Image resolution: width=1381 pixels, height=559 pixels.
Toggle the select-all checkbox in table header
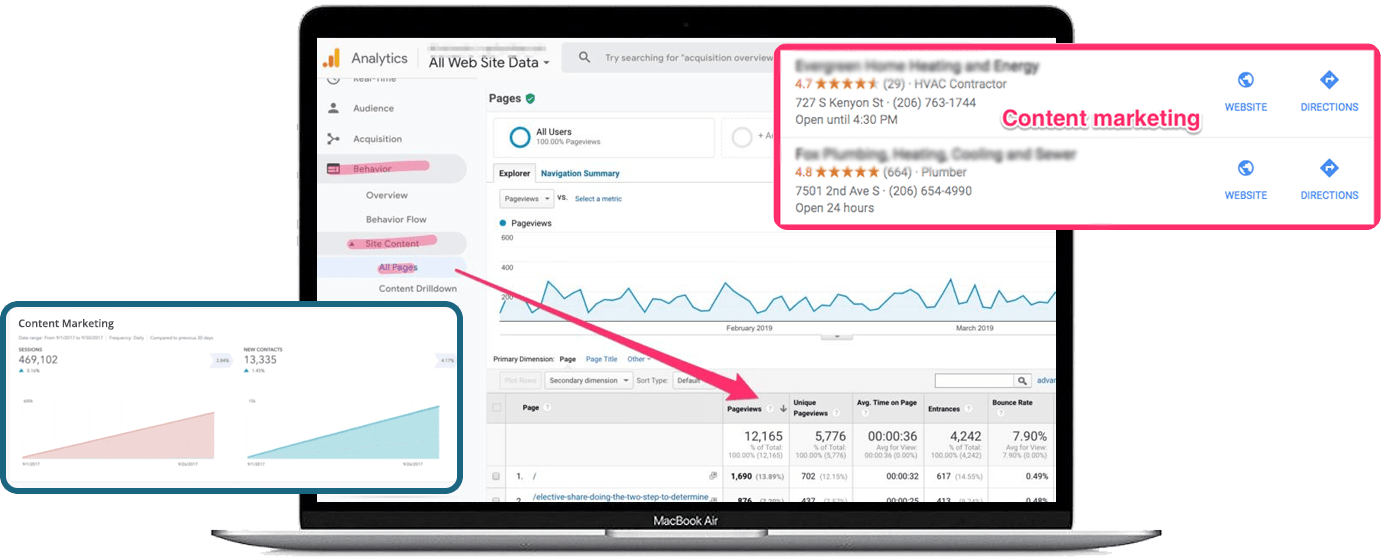coord(496,408)
